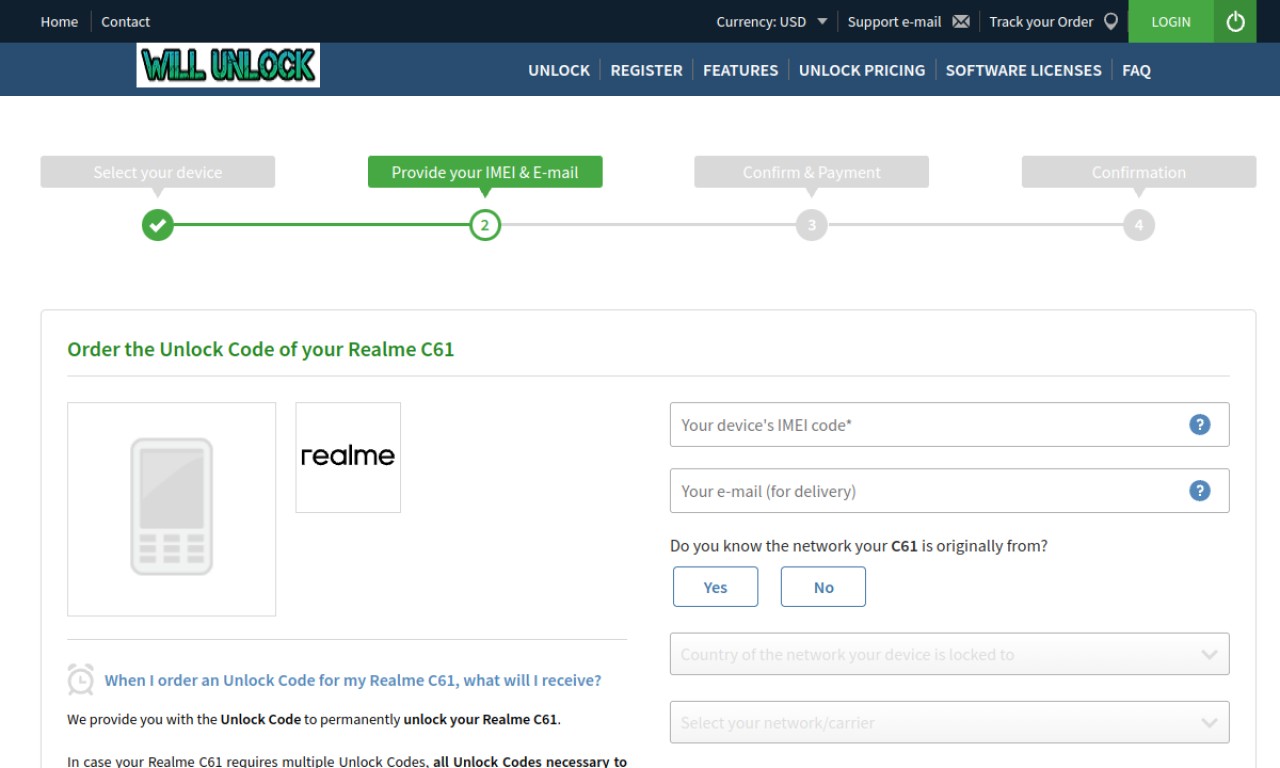This screenshot has height=768, width=1280.
Task: Open the SOFTWARE LICENSES menu item
Action: pos(1023,70)
